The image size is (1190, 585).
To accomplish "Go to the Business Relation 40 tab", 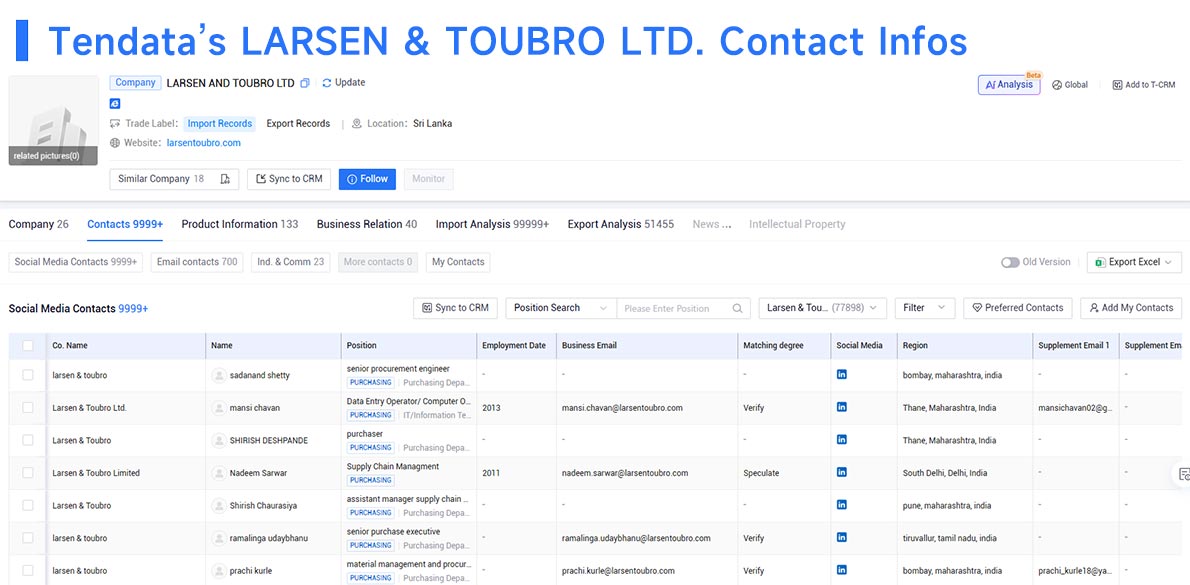I will click(x=367, y=224).
